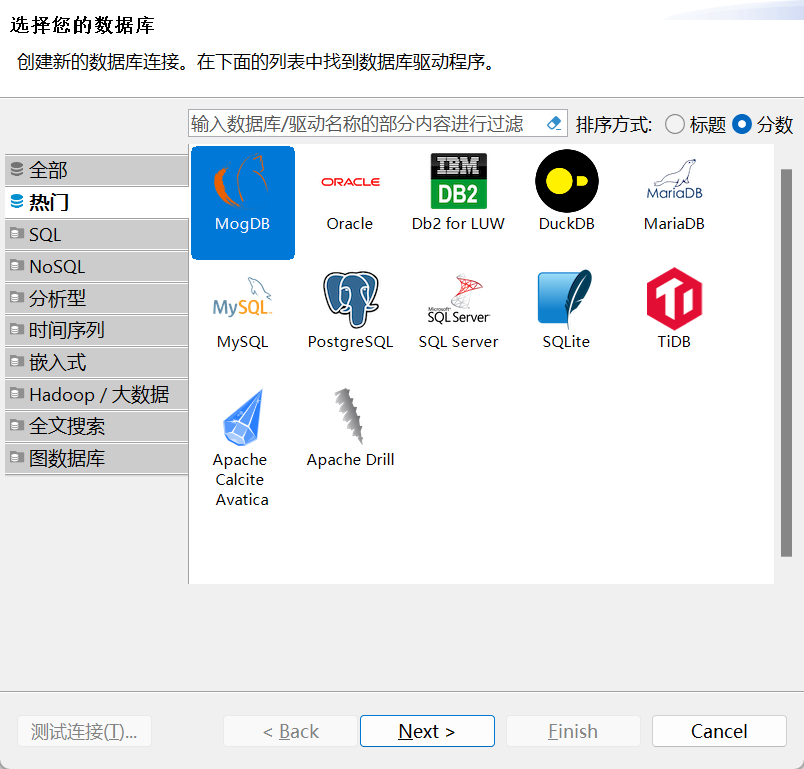
Task: Open the 嵌入式 category
Action: [97, 362]
